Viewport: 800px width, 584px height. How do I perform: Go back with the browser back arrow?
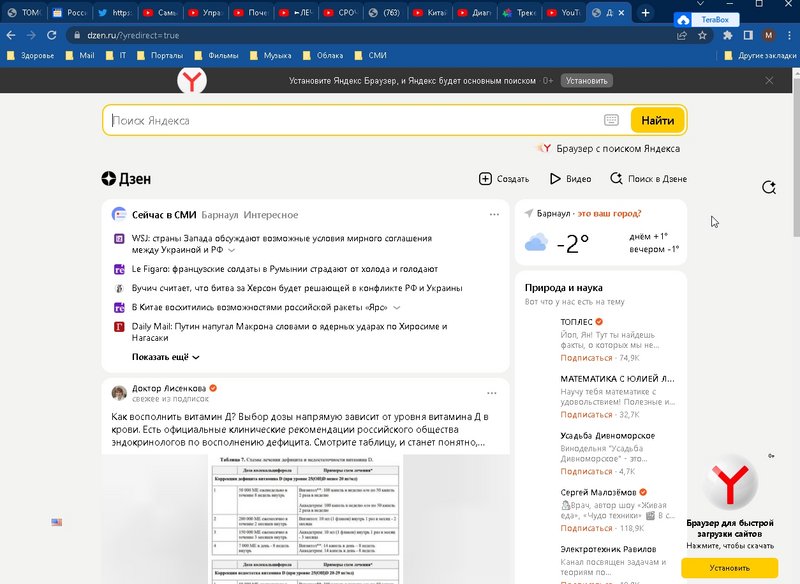(x=11, y=35)
